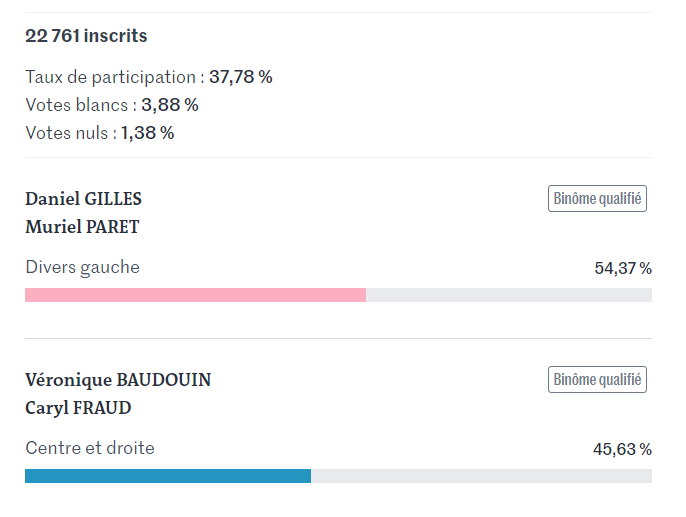686x517 pixels.
Task: Click the Votes blancs 3,88 % line
Action: pos(112,105)
